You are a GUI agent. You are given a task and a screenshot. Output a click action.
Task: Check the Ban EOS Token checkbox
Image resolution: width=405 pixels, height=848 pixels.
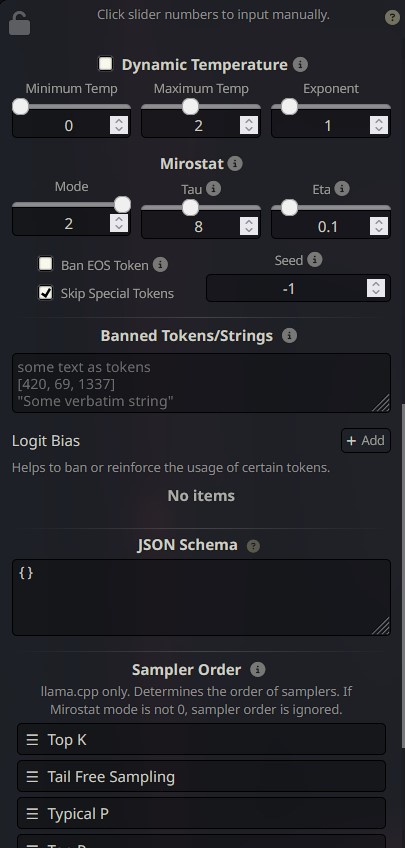point(45,264)
